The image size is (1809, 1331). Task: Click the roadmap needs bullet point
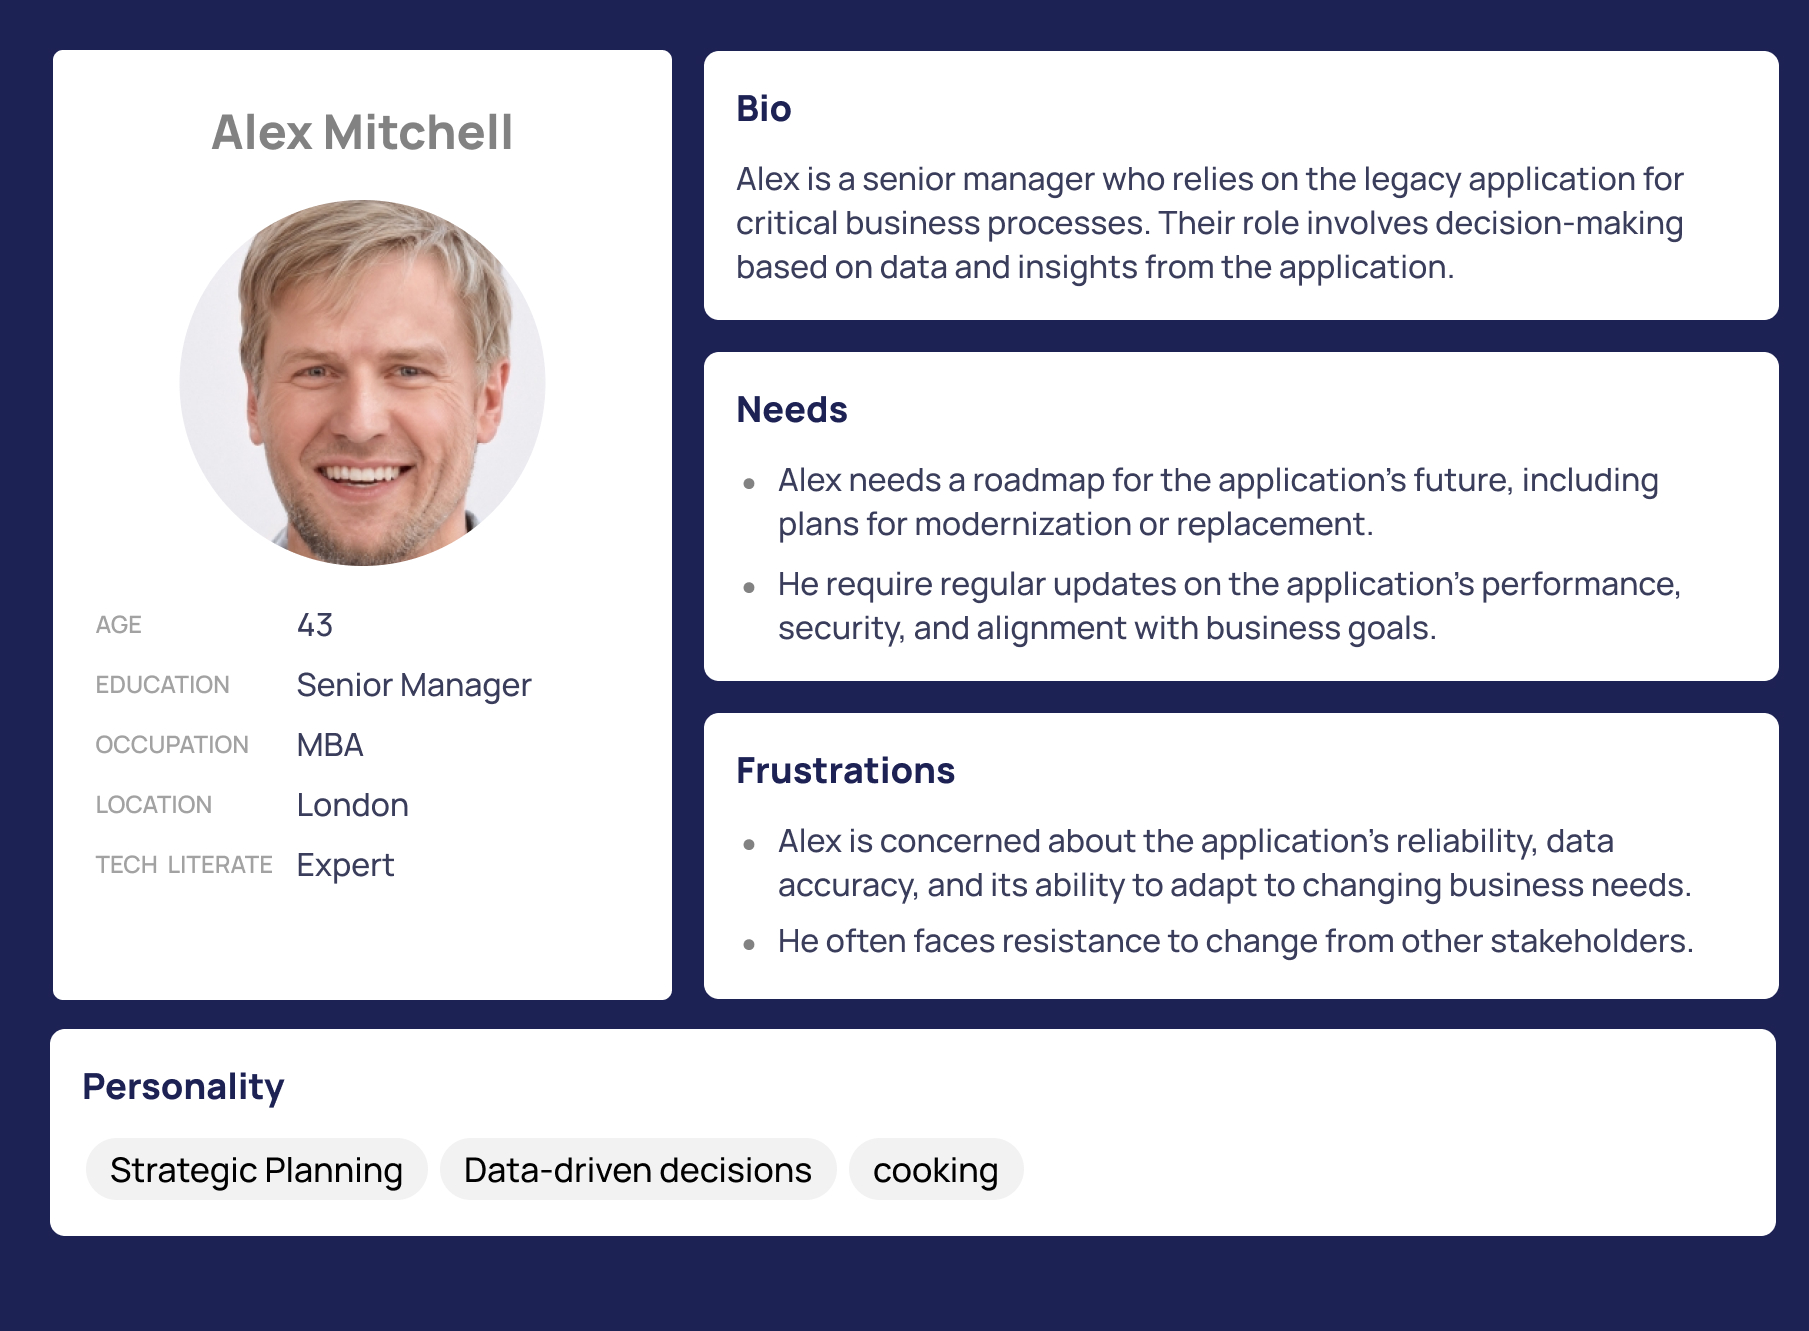tap(1218, 502)
